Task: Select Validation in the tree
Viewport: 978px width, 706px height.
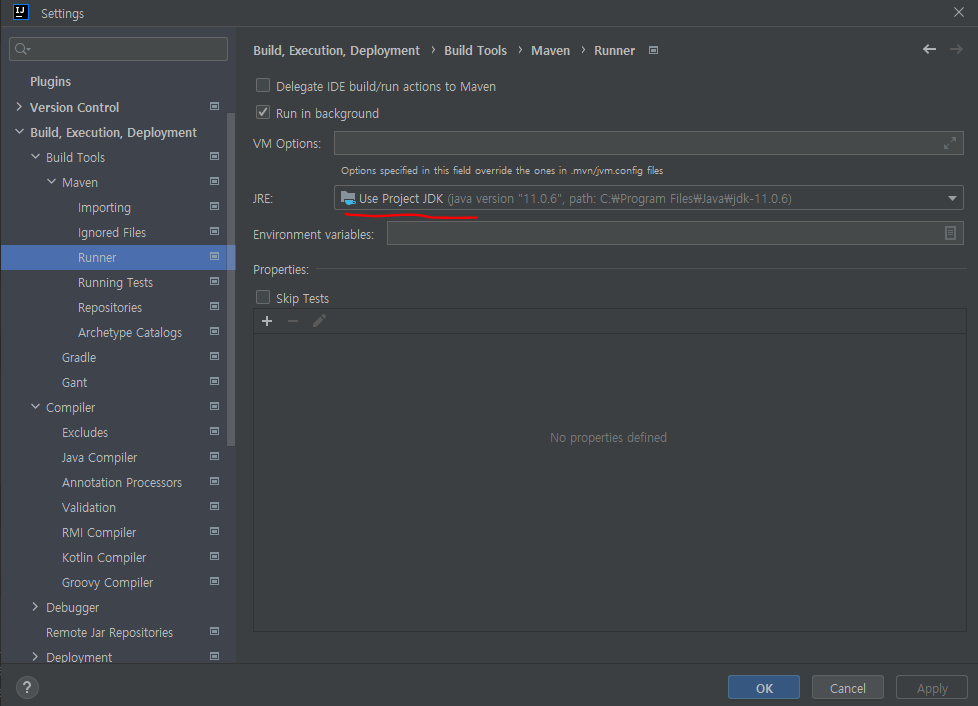Action: (x=89, y=508)
